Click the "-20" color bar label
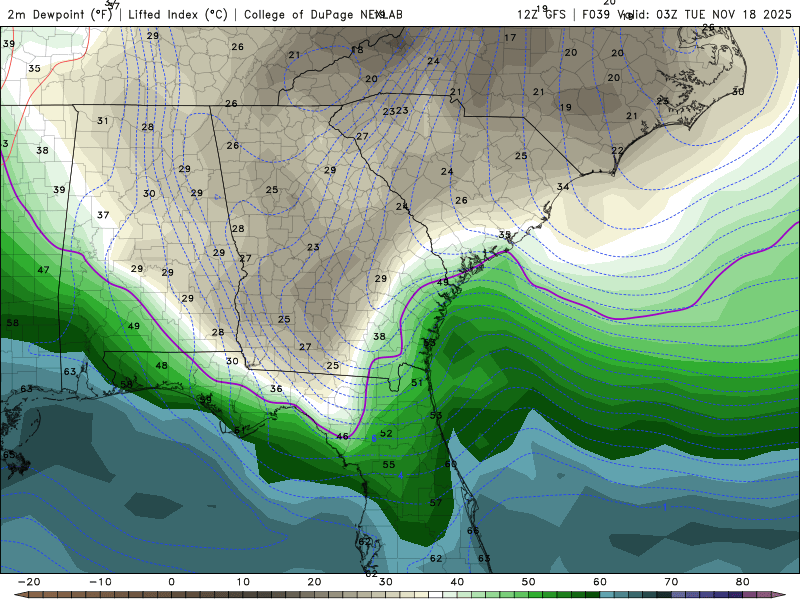Viewport: 800px width, 600px height. point(29,582)
